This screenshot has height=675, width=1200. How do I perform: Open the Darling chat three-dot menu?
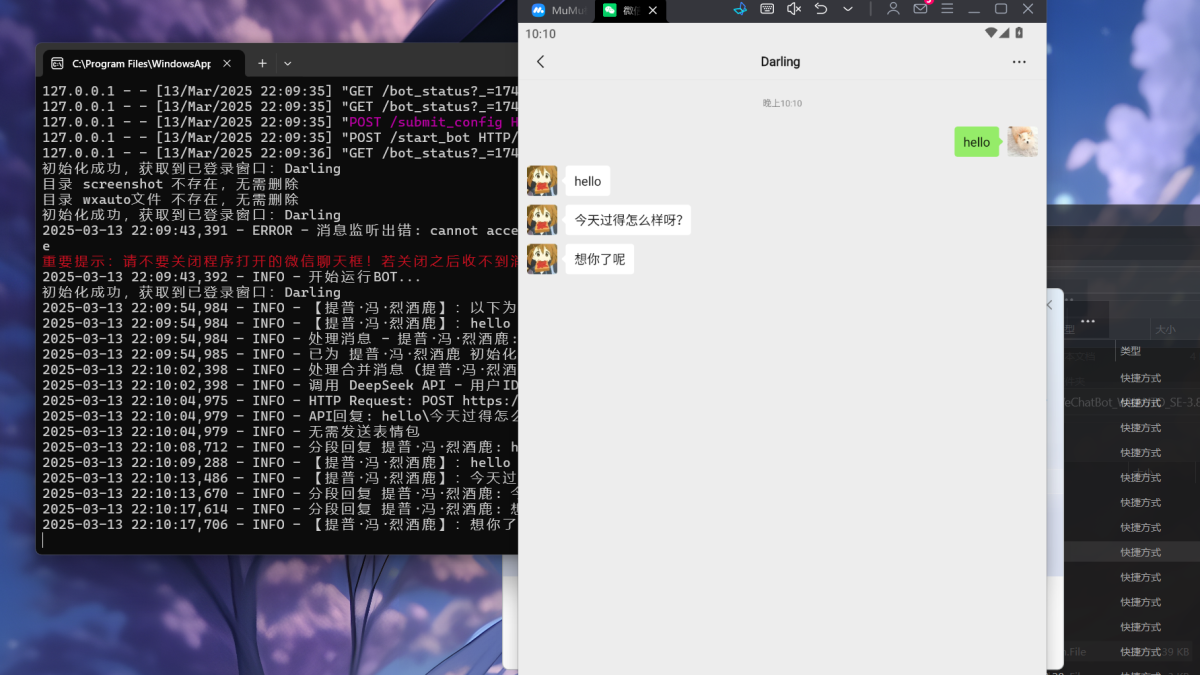tap(1018, 62)
